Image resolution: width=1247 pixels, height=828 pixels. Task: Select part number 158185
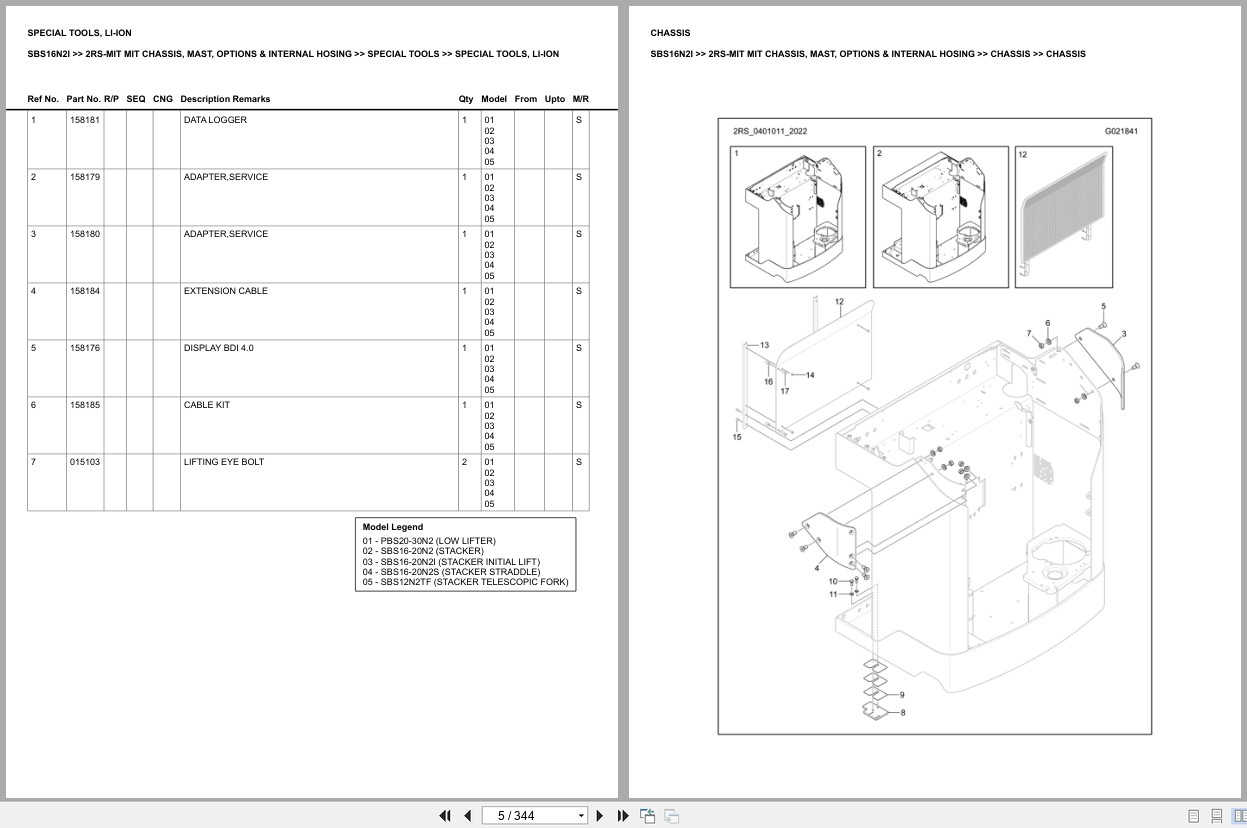pos(85,405)
